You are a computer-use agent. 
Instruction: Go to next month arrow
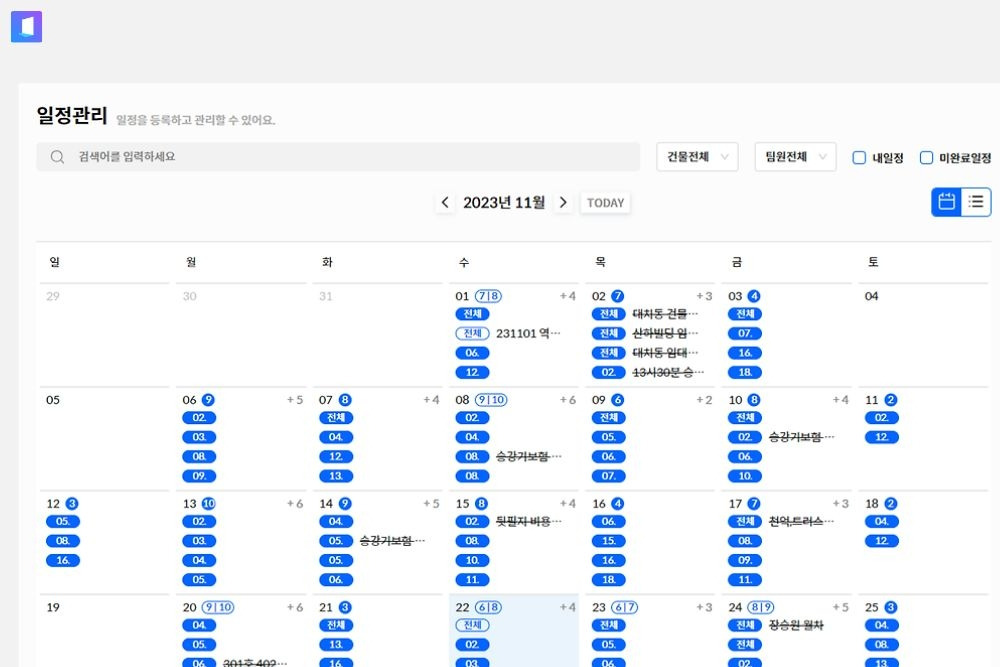point(563,203)
